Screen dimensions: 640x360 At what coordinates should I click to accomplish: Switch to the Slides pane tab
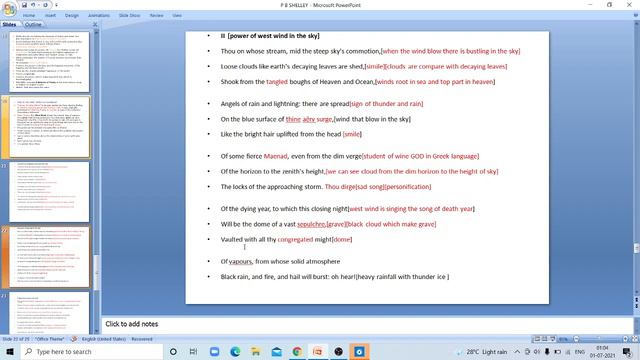pos(9,24)
